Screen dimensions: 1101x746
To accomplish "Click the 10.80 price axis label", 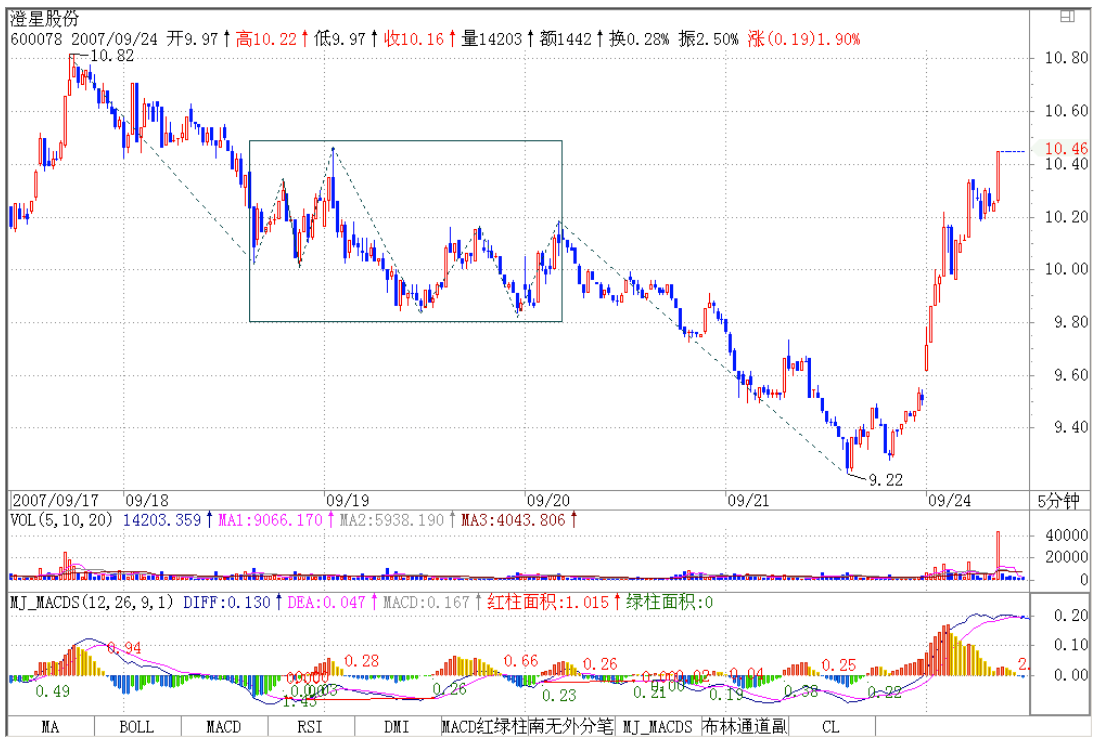I will tap(1066, 58).
